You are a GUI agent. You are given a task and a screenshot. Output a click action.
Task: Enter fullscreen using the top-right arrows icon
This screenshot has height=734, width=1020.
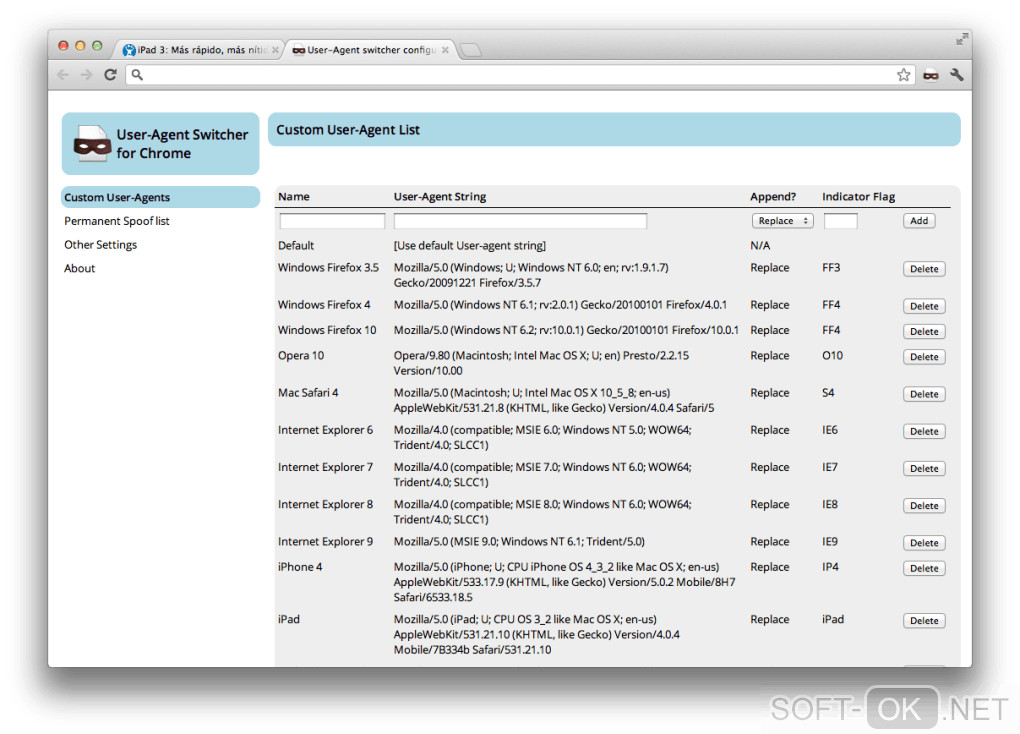[x=961, y=39]
